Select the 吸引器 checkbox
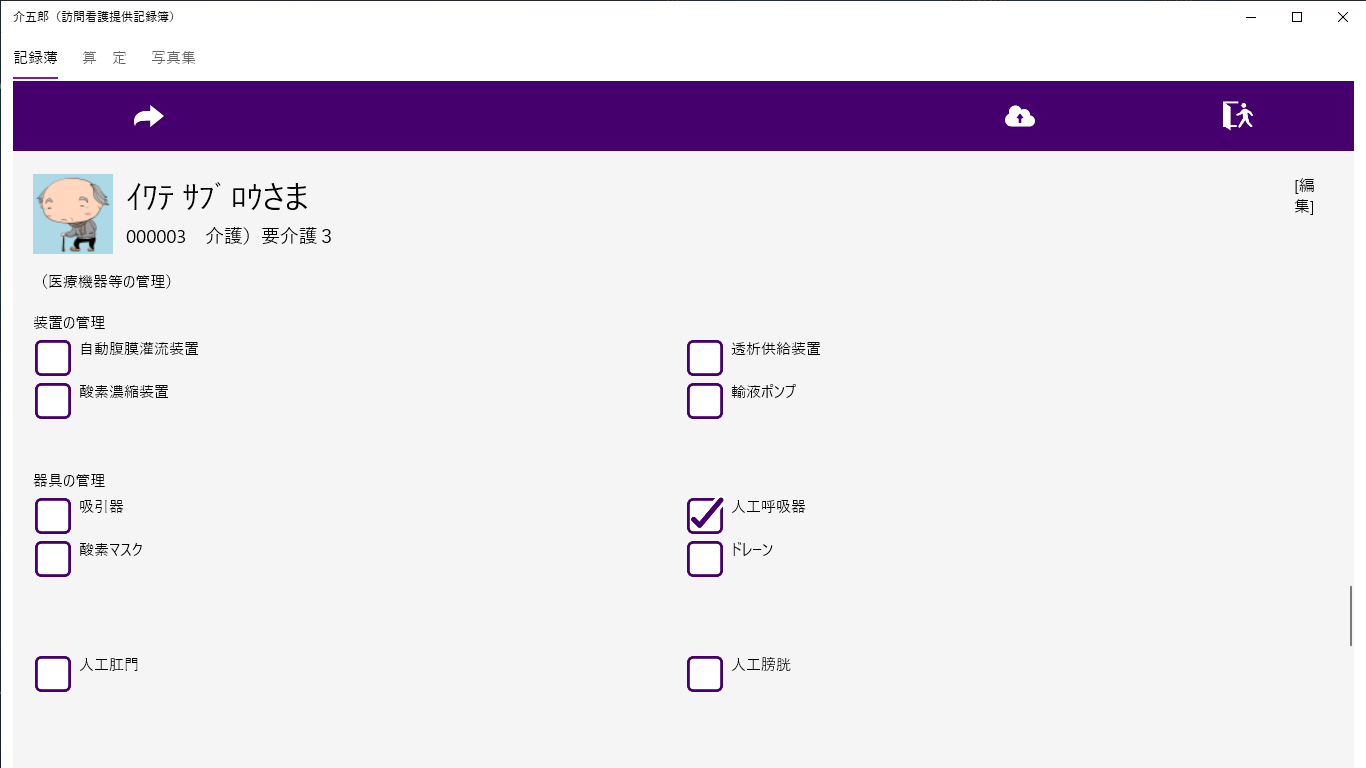 pos(53,516)
